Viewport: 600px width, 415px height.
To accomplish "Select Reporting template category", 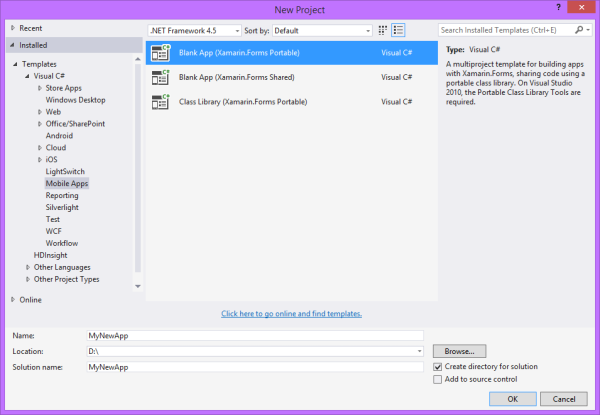I will point(62,195).
